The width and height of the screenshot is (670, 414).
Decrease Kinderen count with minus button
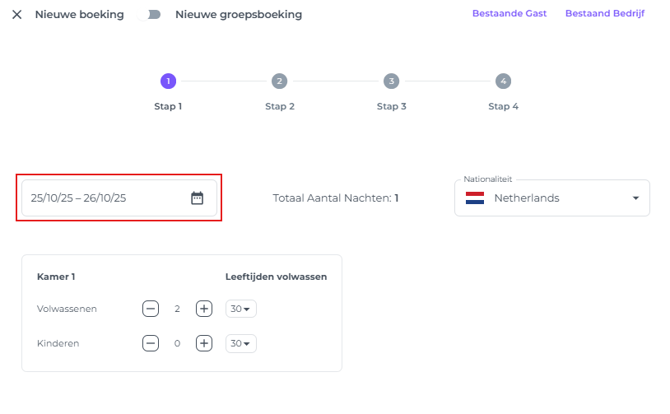[x=150, y=343]
